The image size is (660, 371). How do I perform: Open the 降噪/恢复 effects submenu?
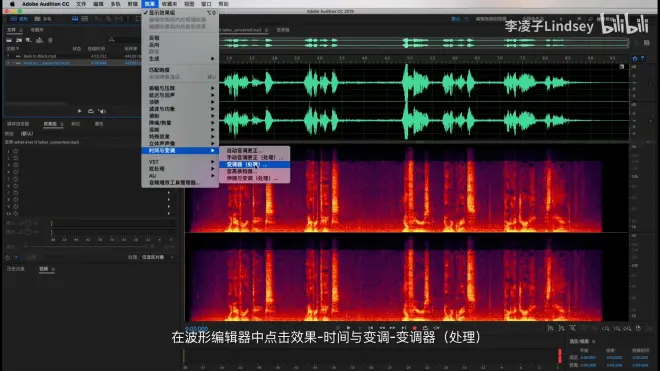coord(180,123)
